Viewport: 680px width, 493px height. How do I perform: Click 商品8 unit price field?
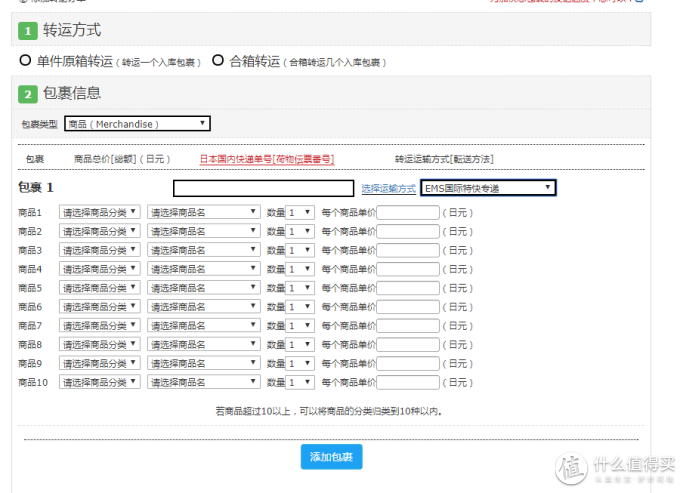[x=408, y=345]
